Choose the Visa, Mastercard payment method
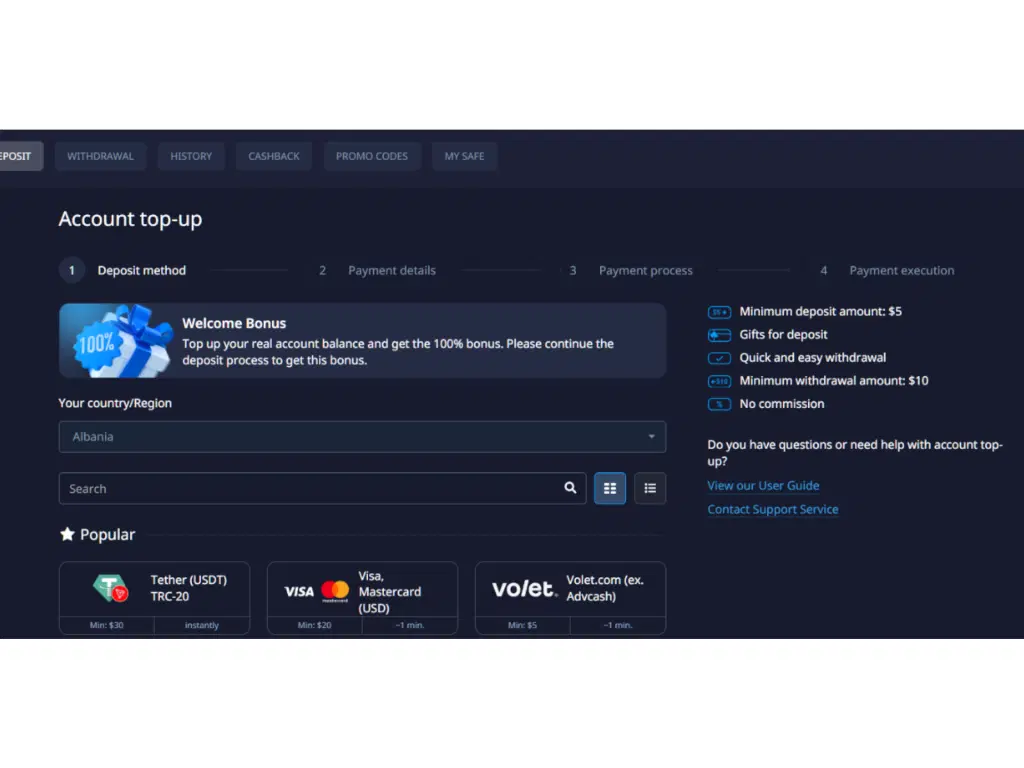 [362, 590]
